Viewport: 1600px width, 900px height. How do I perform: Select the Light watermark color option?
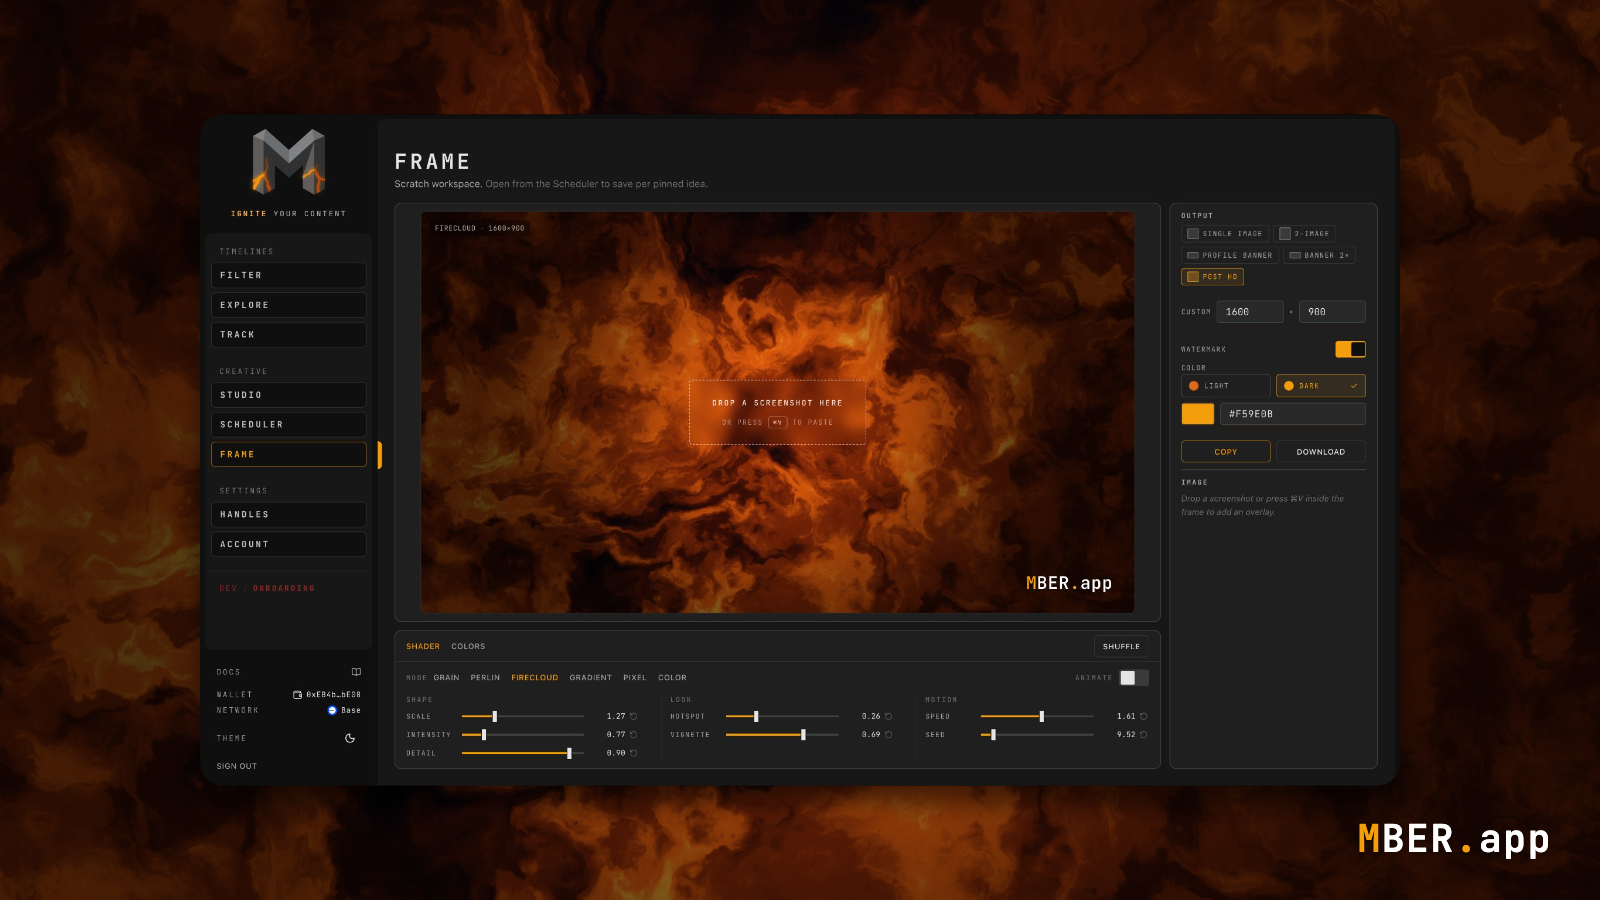tap(1225, 386)
